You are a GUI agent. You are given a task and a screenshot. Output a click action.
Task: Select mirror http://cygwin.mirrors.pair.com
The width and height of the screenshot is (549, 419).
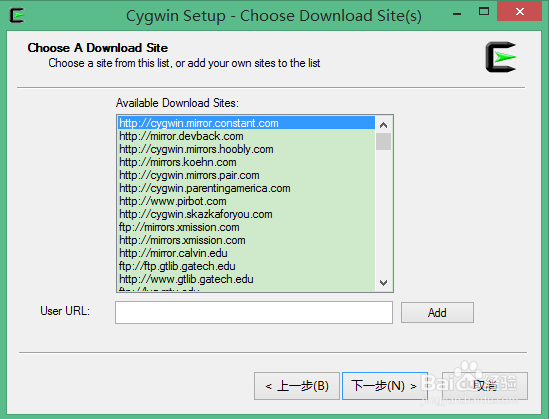246,175
